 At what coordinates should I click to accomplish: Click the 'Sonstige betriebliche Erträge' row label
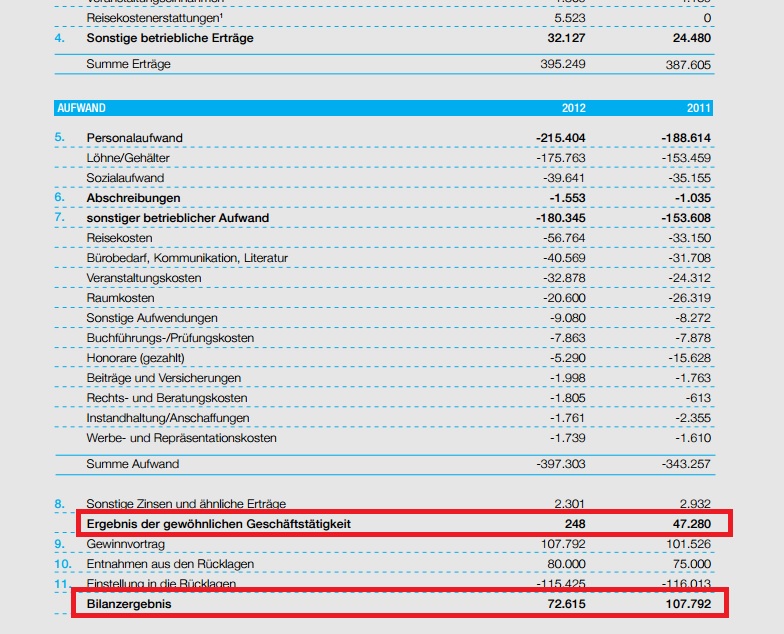pyautogui.click(x=170, y=38)
